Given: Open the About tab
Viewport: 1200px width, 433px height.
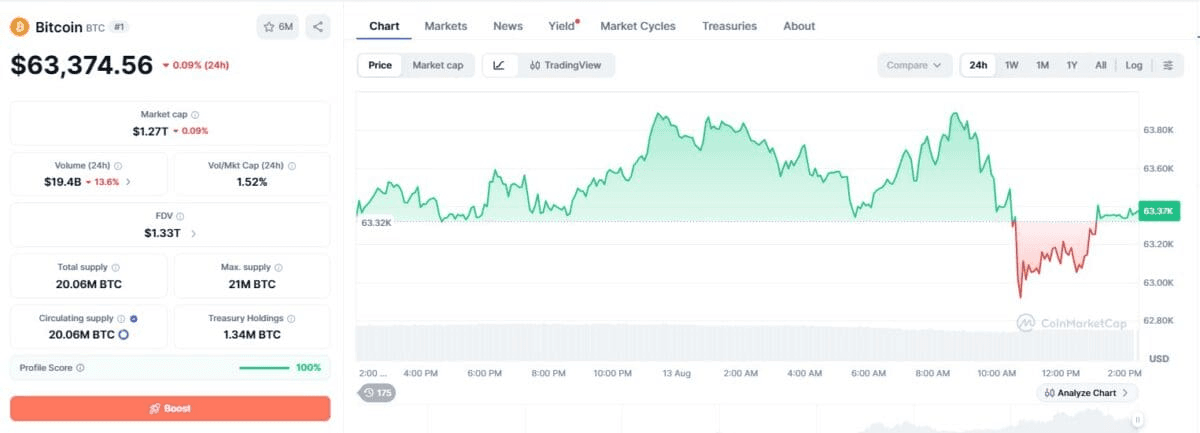Looking at the screenshot, I should pyautogui.click(x=799, y=26).
